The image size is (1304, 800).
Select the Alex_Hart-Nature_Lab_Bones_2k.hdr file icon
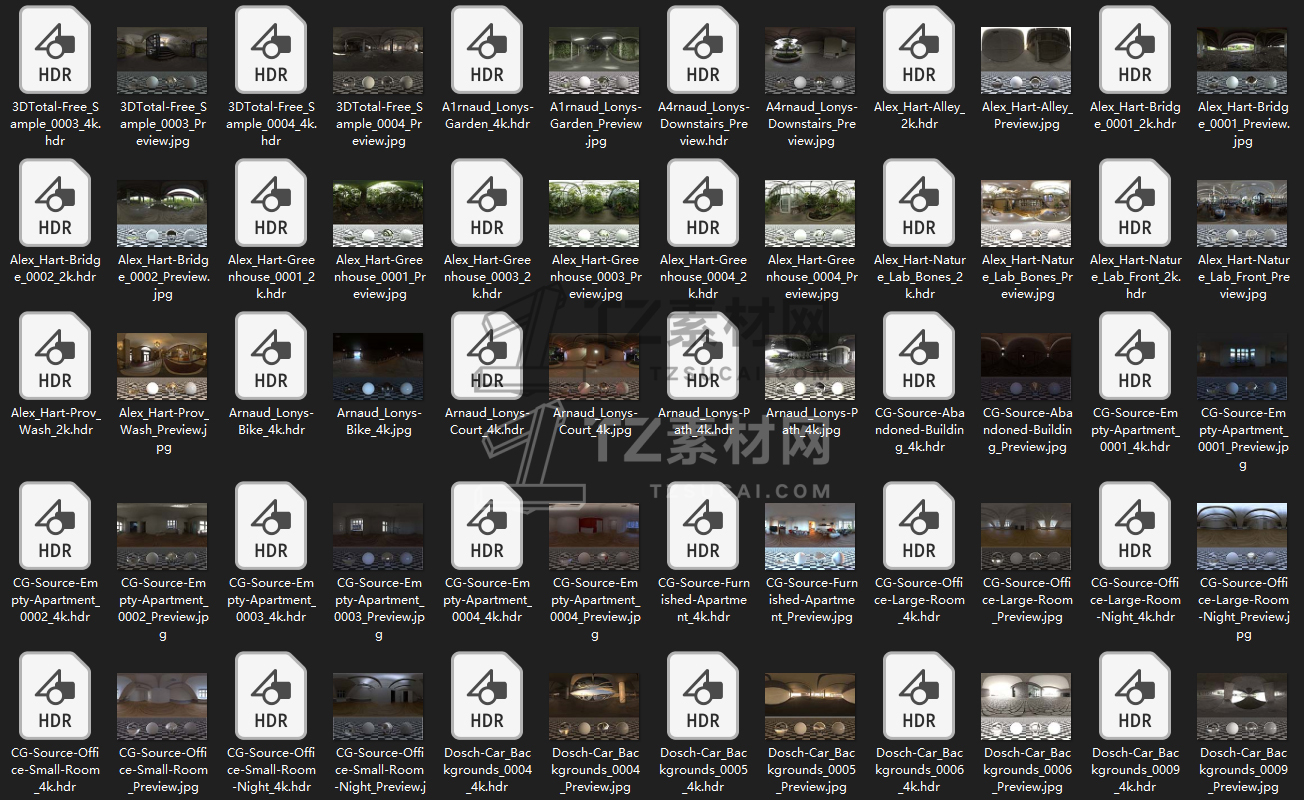[919, 203]
